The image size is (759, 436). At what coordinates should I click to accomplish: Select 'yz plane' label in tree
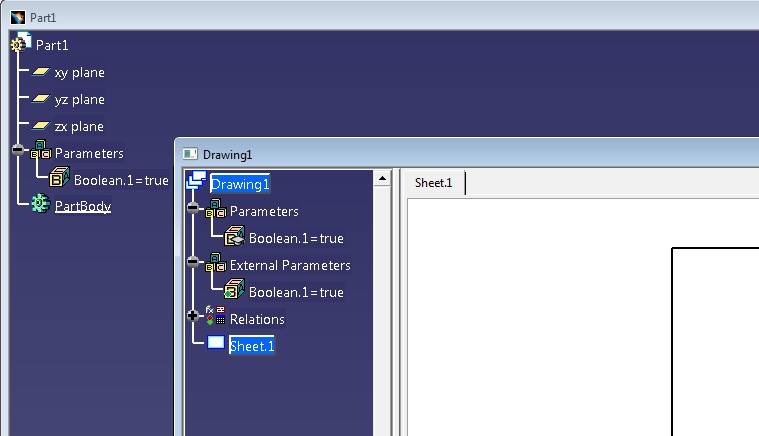click(80, 100)
